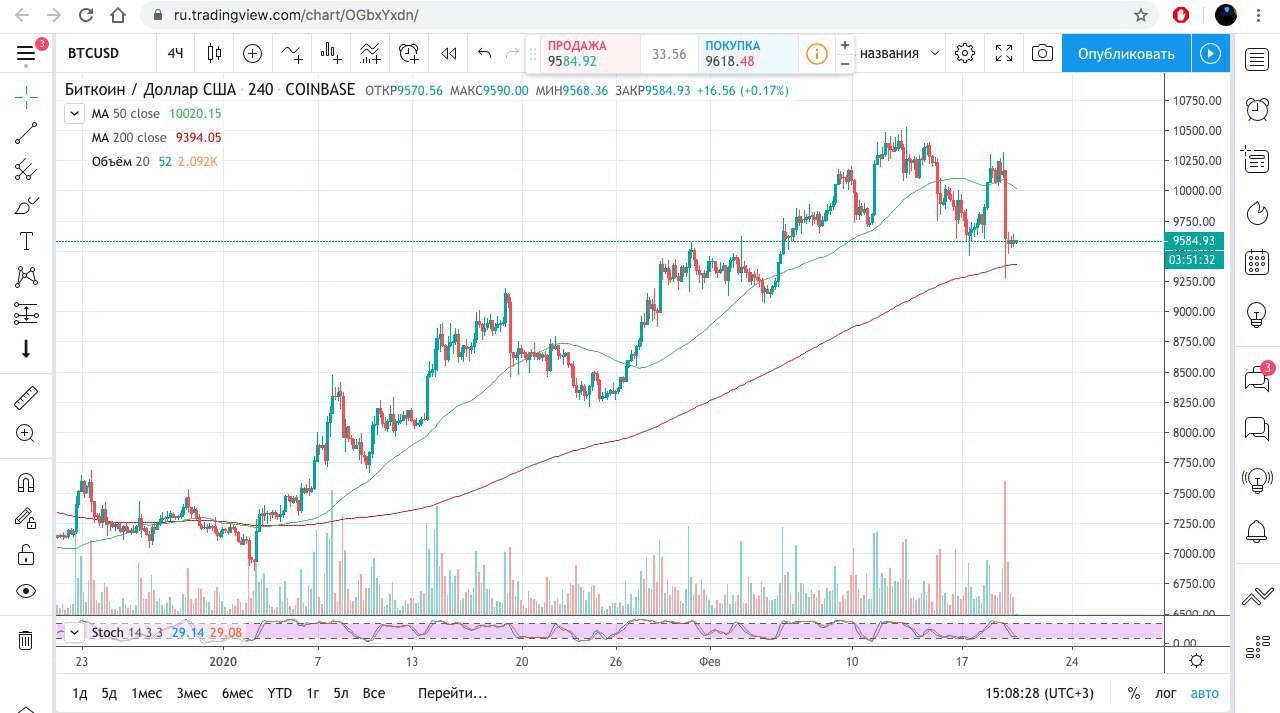Screen dimensions: 1280x713
Task: Toggle авто auto scale
Action: pos(1205,693)
